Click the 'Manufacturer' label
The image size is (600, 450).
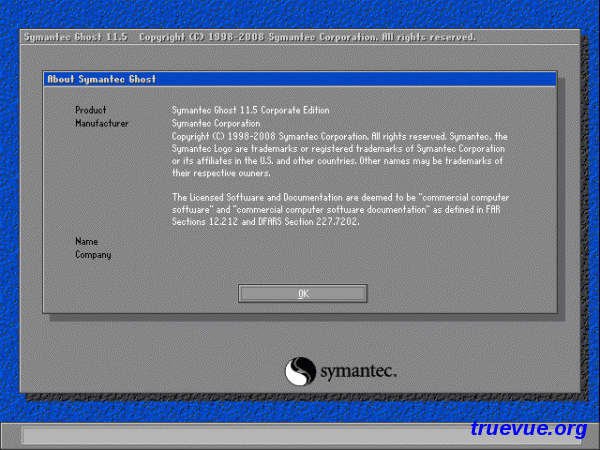(102, 124)
